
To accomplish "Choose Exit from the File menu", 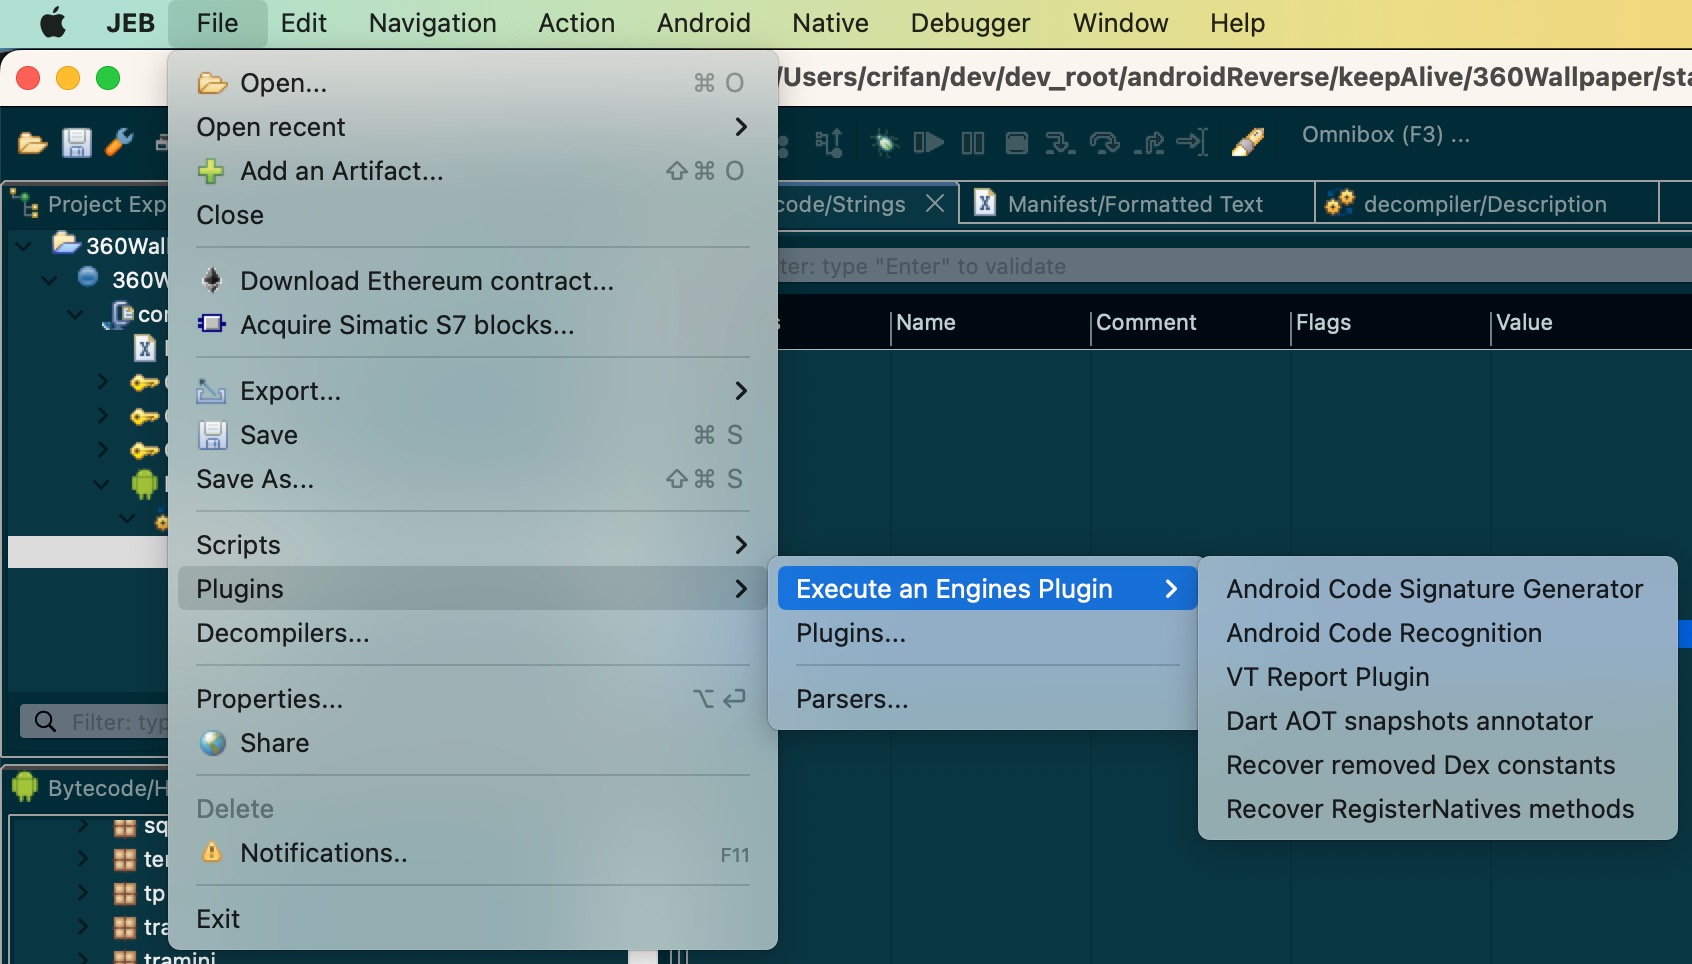I will tap(473, 919).
